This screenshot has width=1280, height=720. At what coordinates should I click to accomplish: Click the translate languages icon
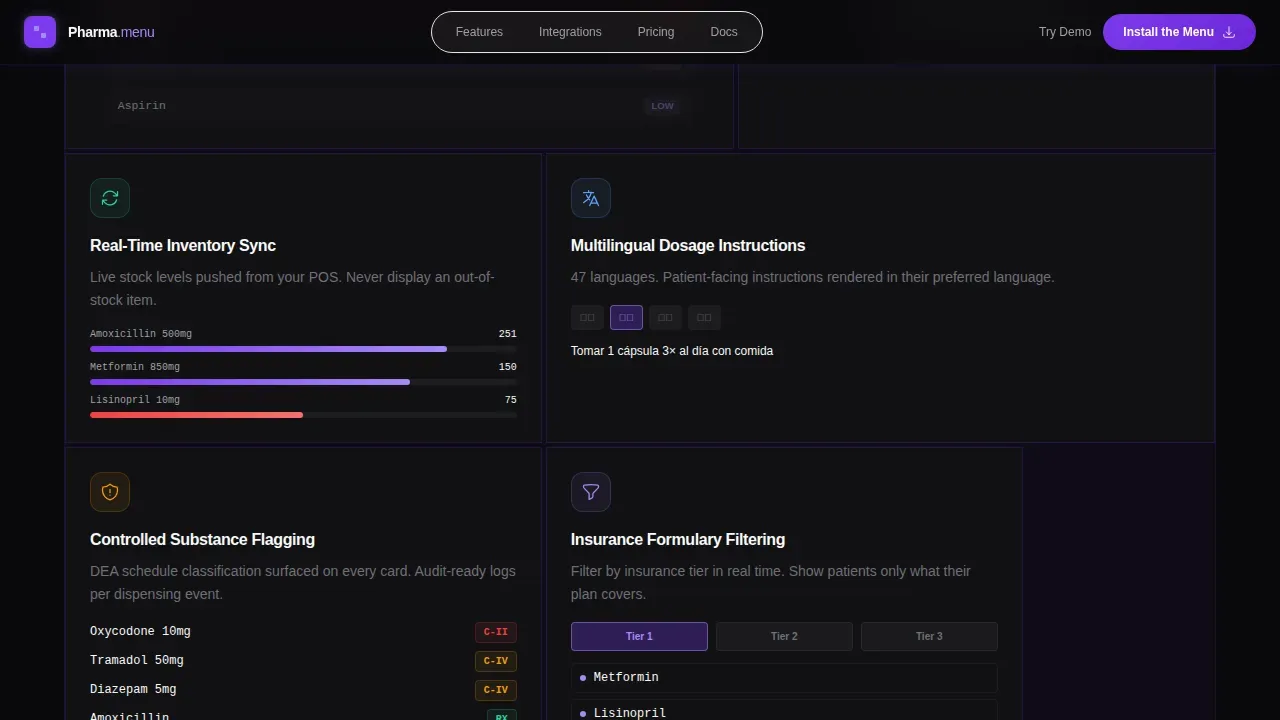[x=591, y=198]
